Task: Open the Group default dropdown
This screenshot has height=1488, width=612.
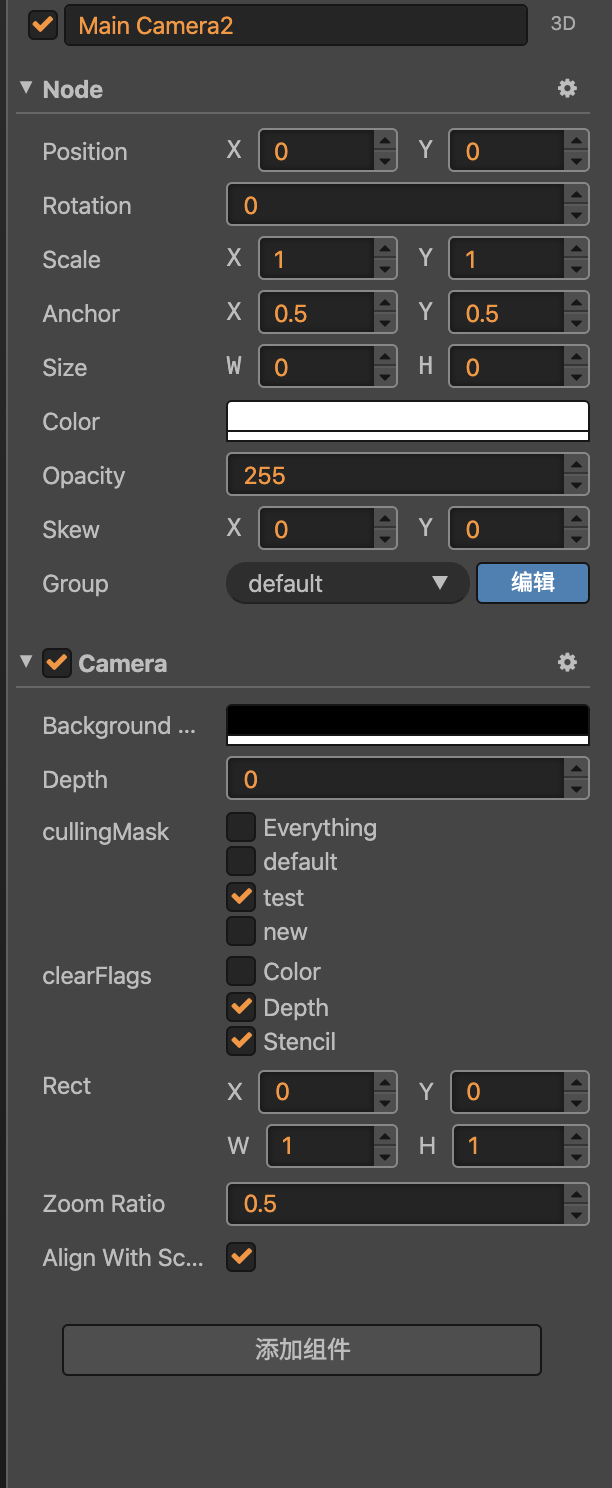Action: click(347, 583)
